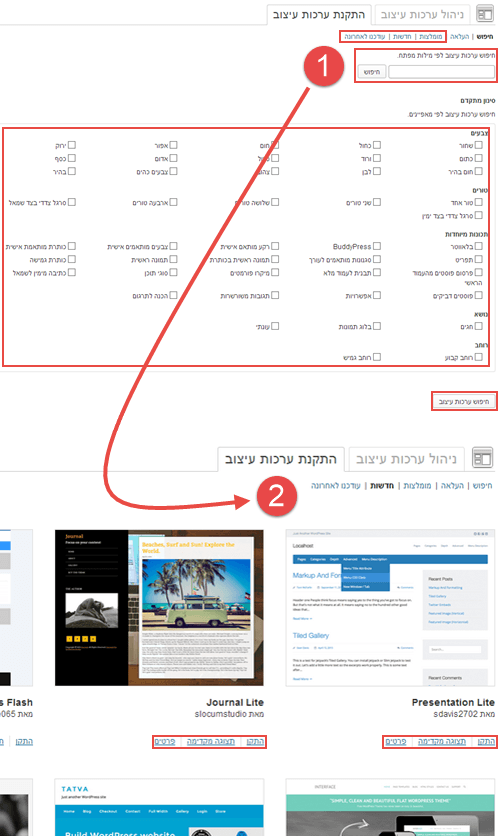Check the אפשרויות checkbox

(377, 295)
